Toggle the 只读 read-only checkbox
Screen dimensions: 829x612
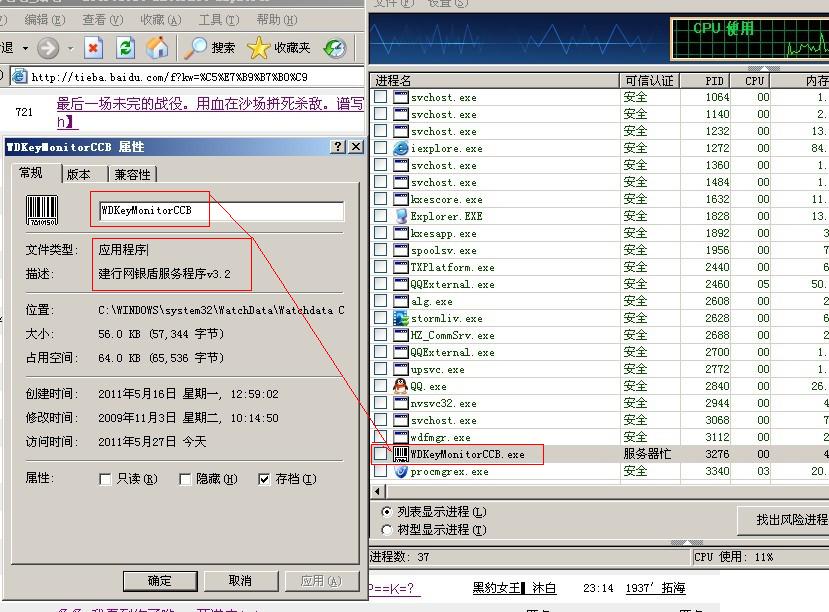tap(105, 479)
